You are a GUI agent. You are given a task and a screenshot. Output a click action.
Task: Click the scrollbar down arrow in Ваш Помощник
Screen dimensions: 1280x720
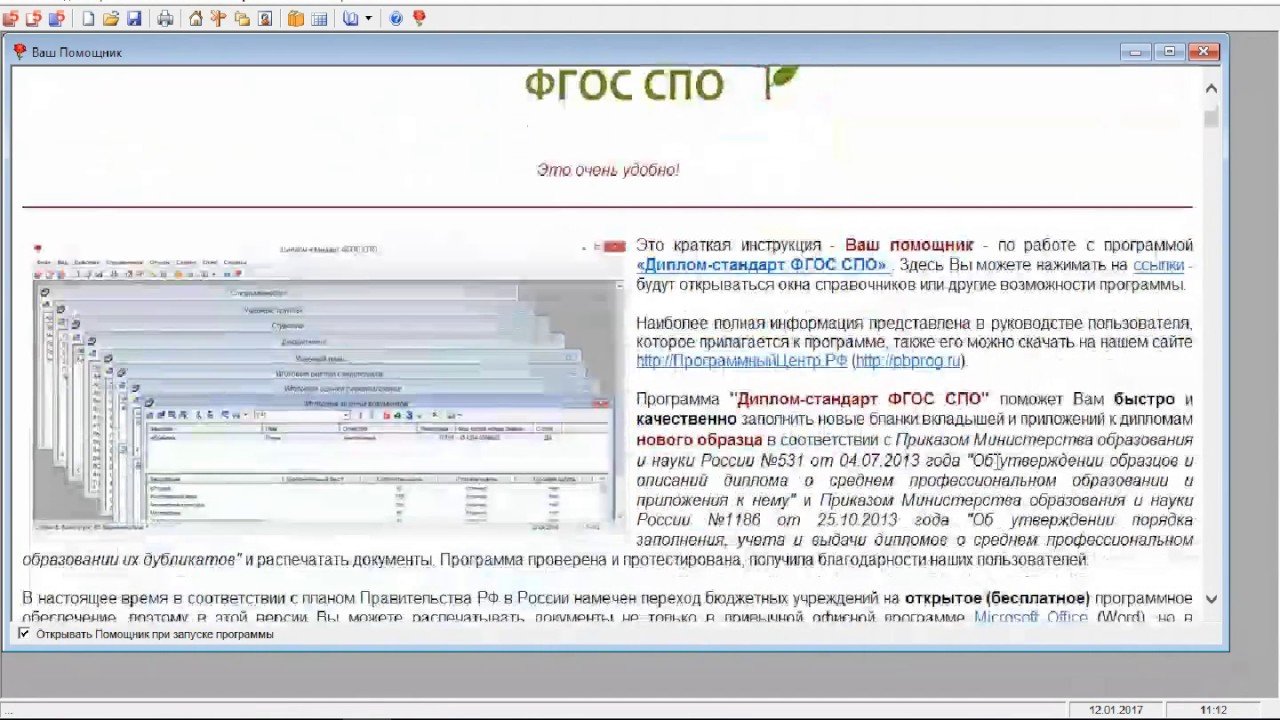(1211, 599)
